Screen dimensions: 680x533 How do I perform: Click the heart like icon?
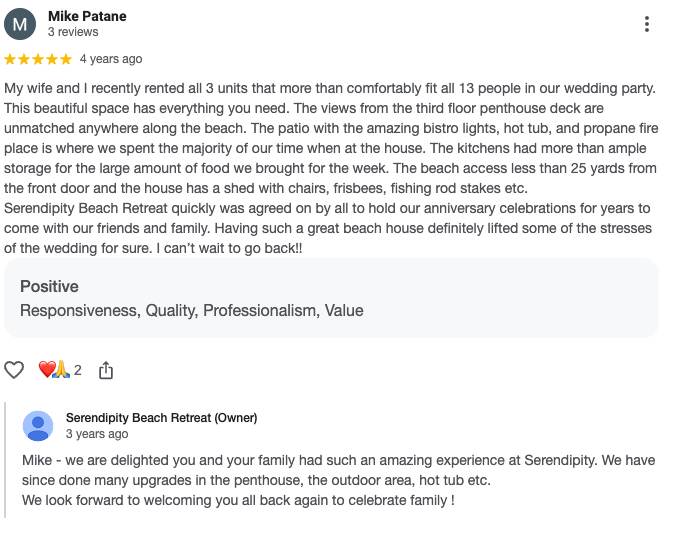[14, 370]
